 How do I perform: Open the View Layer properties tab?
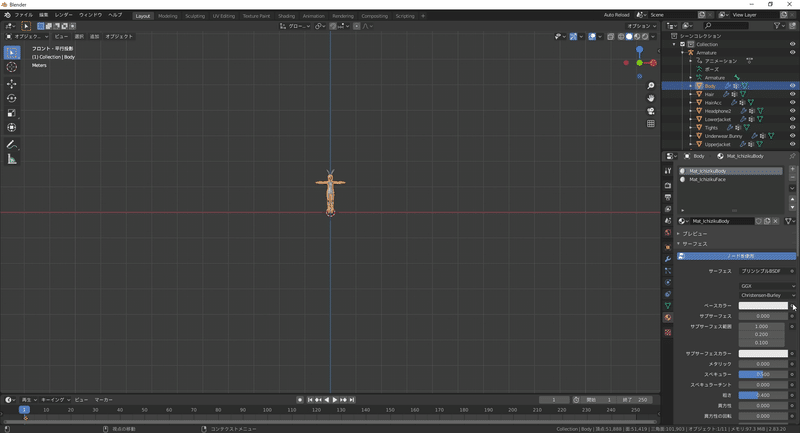(x=668, y=209)
